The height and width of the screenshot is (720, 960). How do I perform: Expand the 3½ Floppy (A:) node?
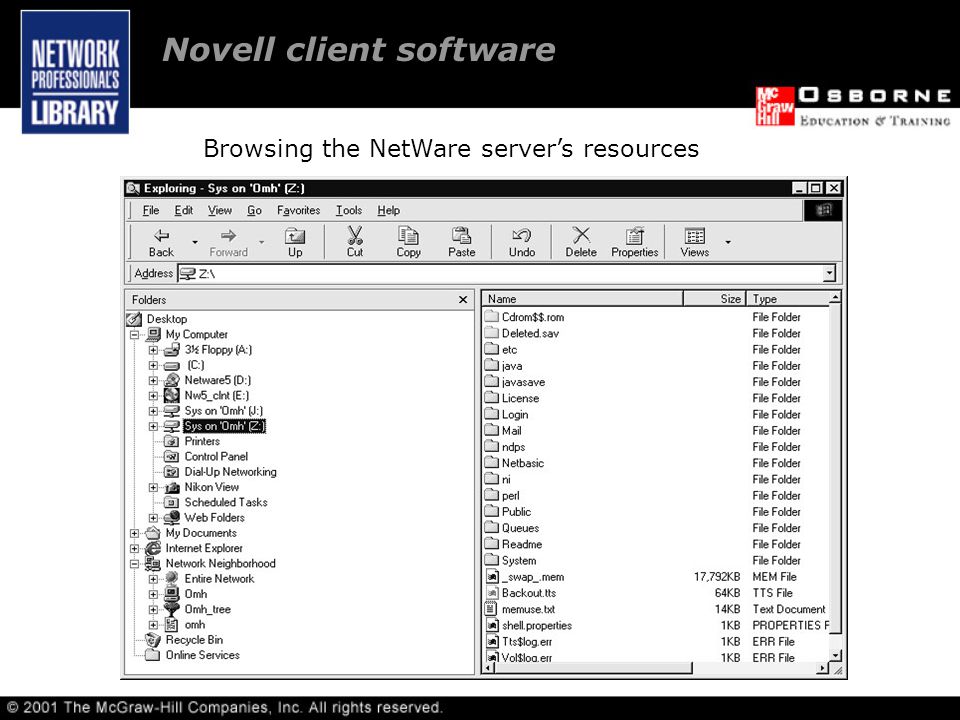(153, 350)
